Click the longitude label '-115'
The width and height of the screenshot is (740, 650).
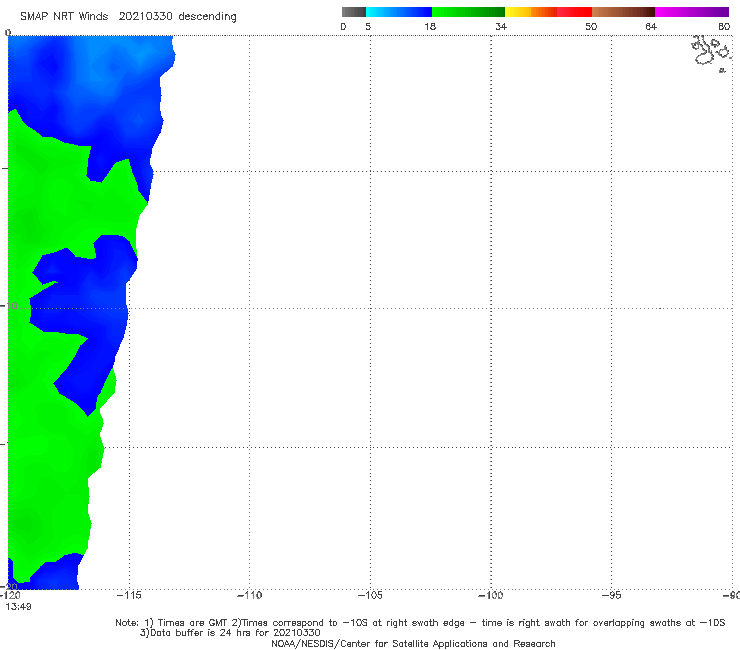[129, 595]
